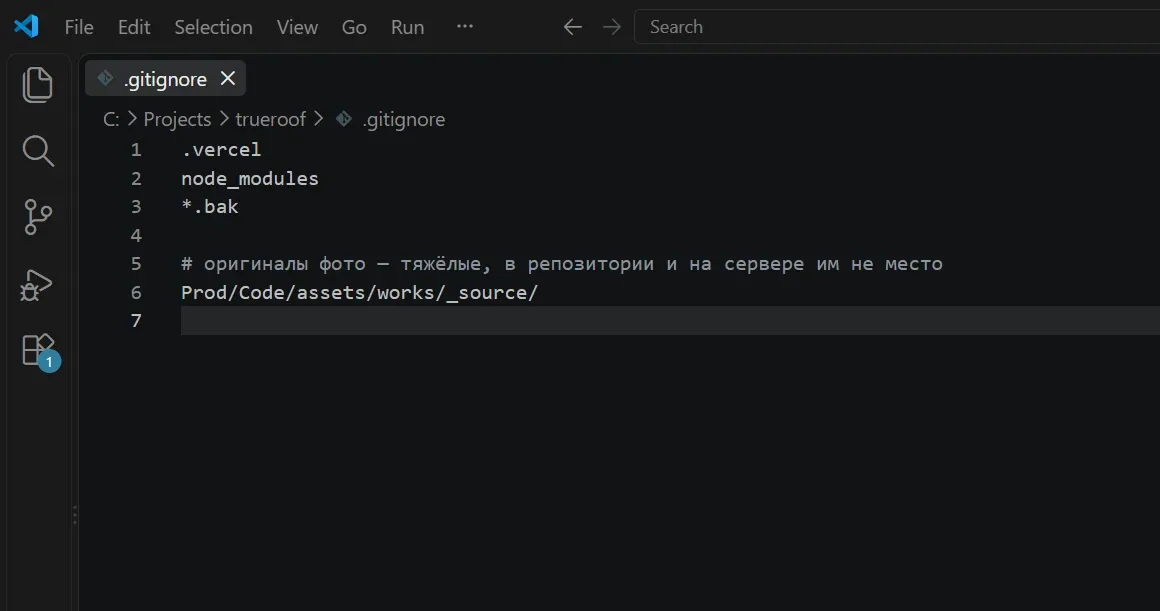Viewport: 1160px width, 611px height.
Task: Open the Source Control view
Action: click(x=37, y=217)
